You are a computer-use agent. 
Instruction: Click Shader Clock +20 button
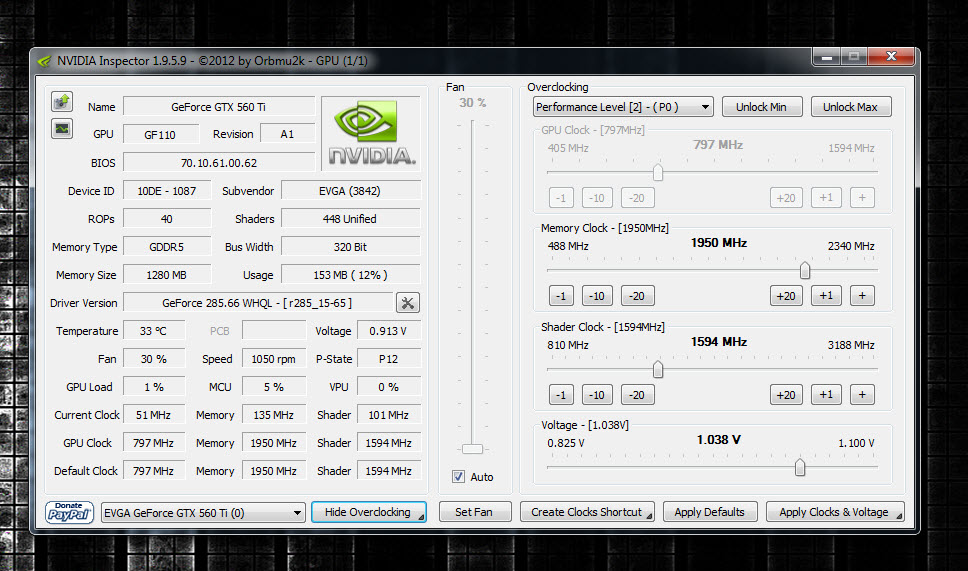pos(786,394)
